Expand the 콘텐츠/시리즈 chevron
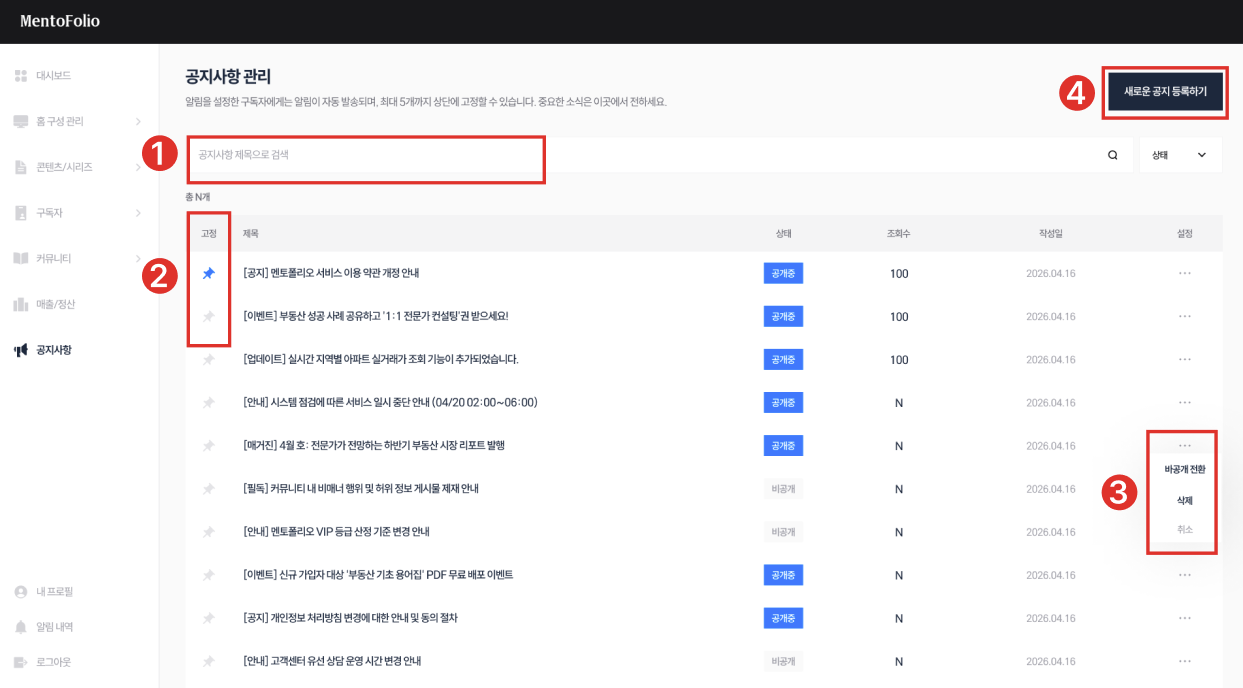 pyautogui.click(x=138, y=167)
